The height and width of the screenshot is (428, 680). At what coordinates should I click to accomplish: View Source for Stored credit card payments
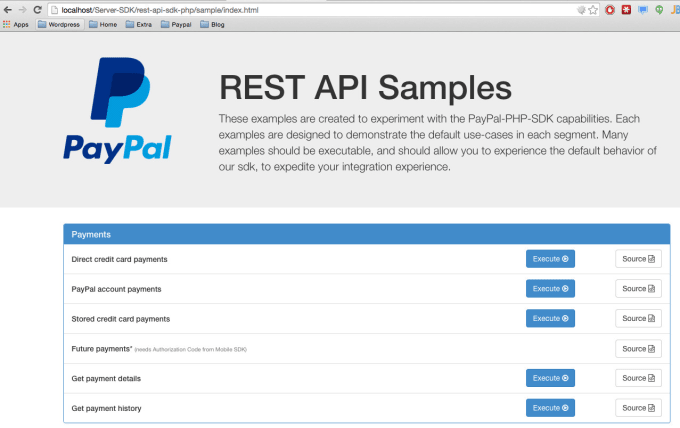[638, 318]
